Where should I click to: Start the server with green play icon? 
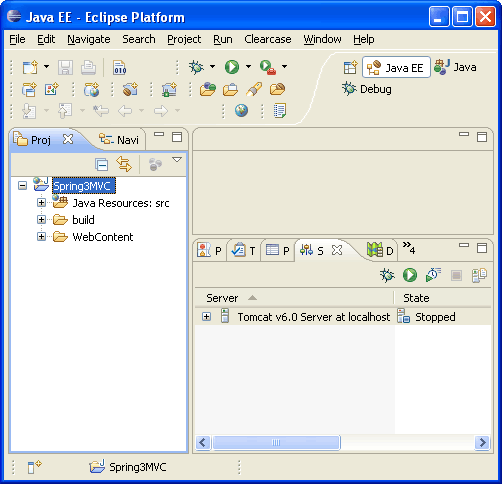(410, 275)
